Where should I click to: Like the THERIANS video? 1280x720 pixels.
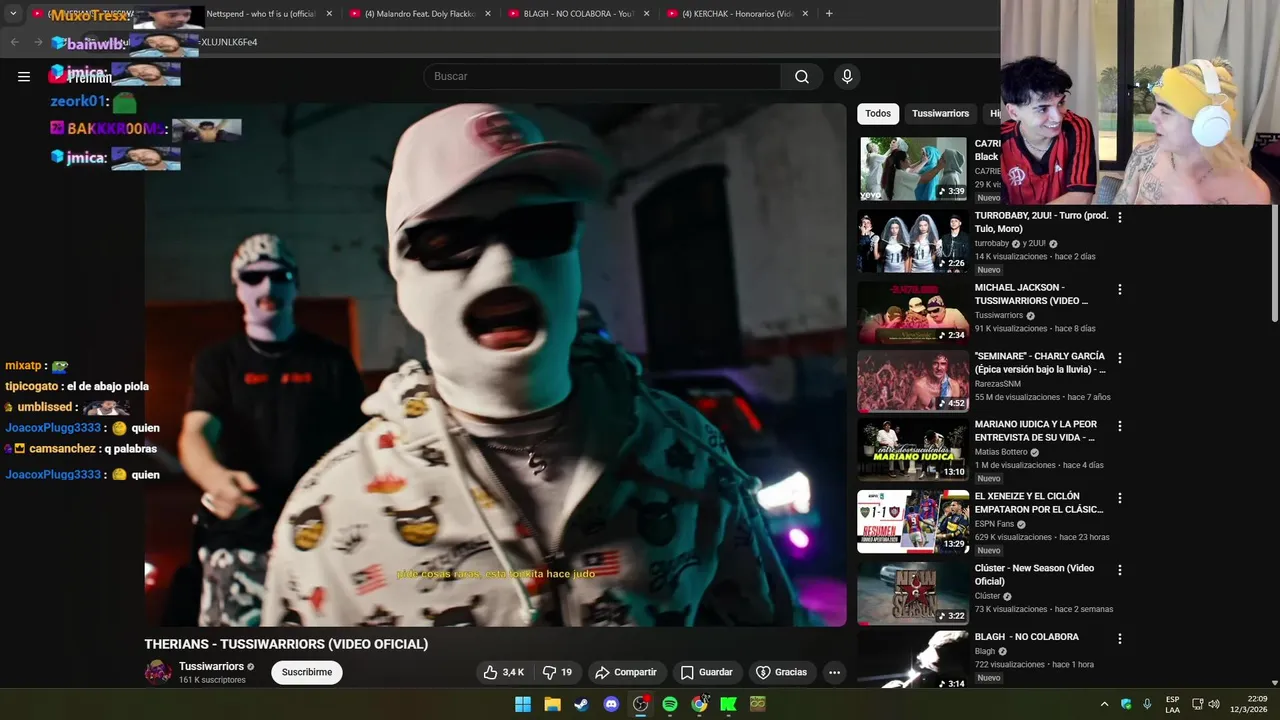click(x=504, y=672)
